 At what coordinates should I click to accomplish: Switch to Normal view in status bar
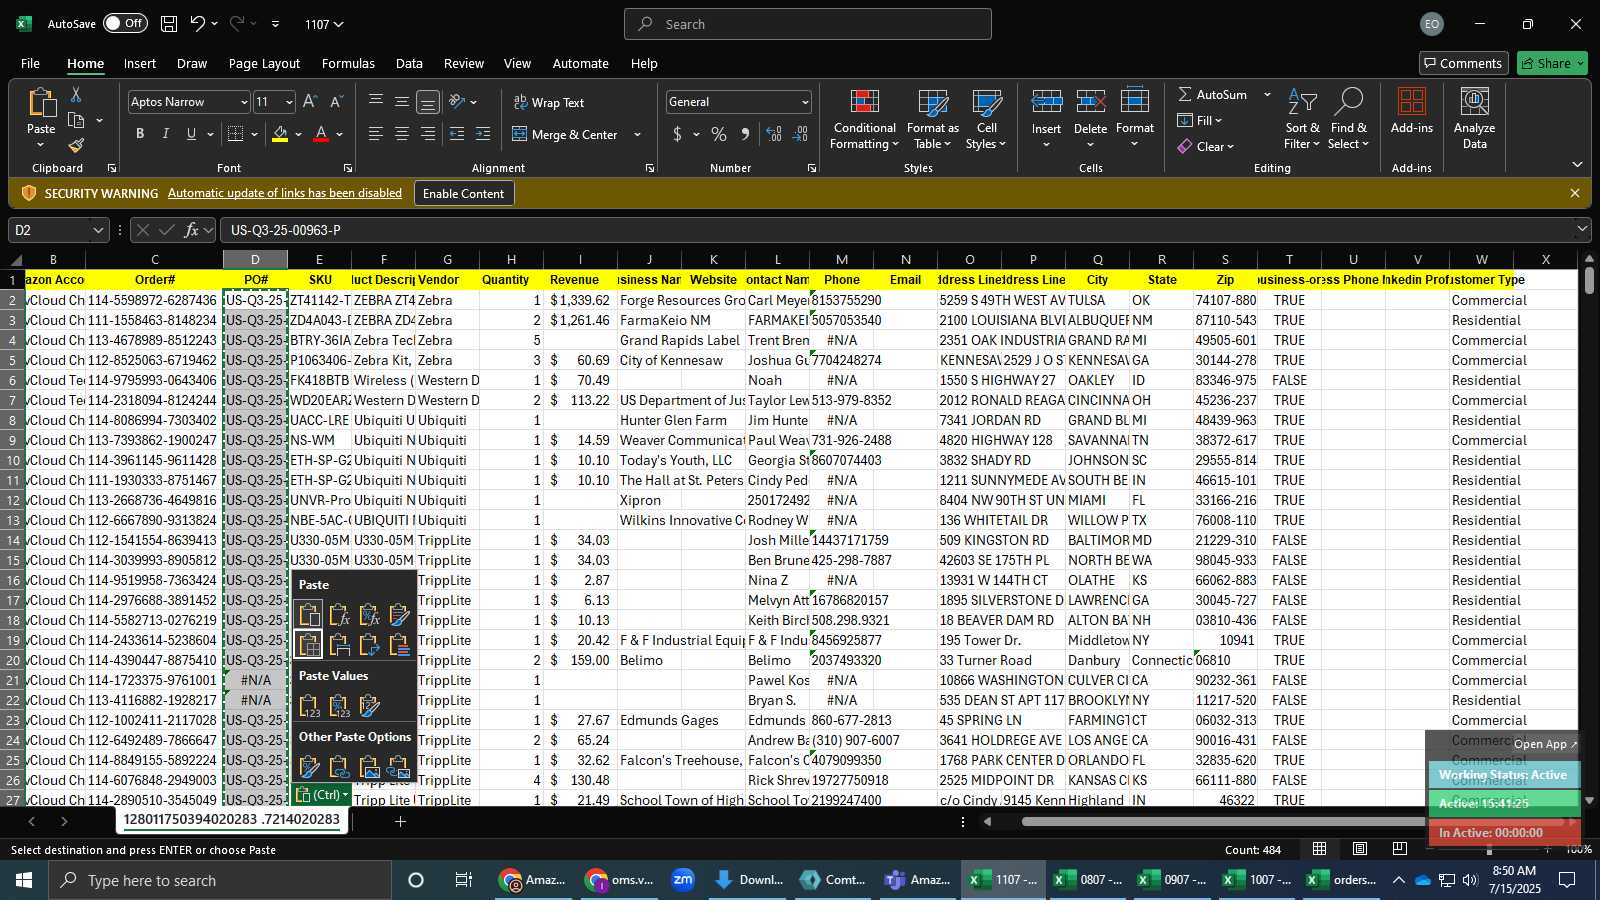pyautogui.click(x=1320, y=849)
